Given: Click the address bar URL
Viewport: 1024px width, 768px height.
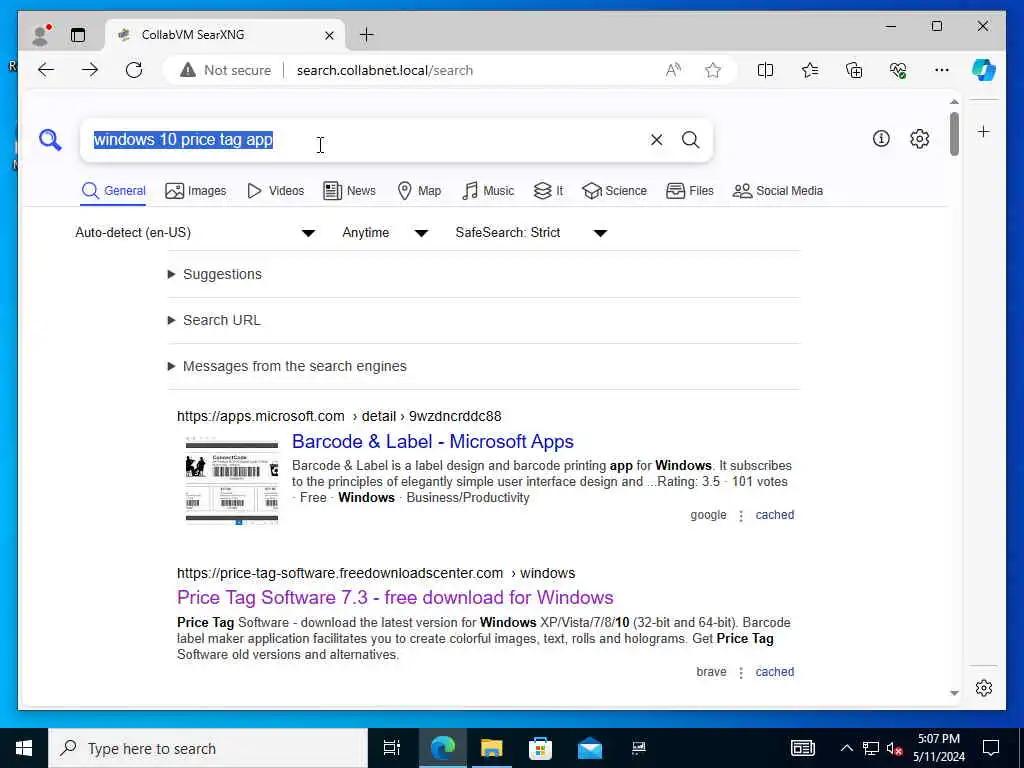Looking at the screenshot, I should (x=385, y=70).
